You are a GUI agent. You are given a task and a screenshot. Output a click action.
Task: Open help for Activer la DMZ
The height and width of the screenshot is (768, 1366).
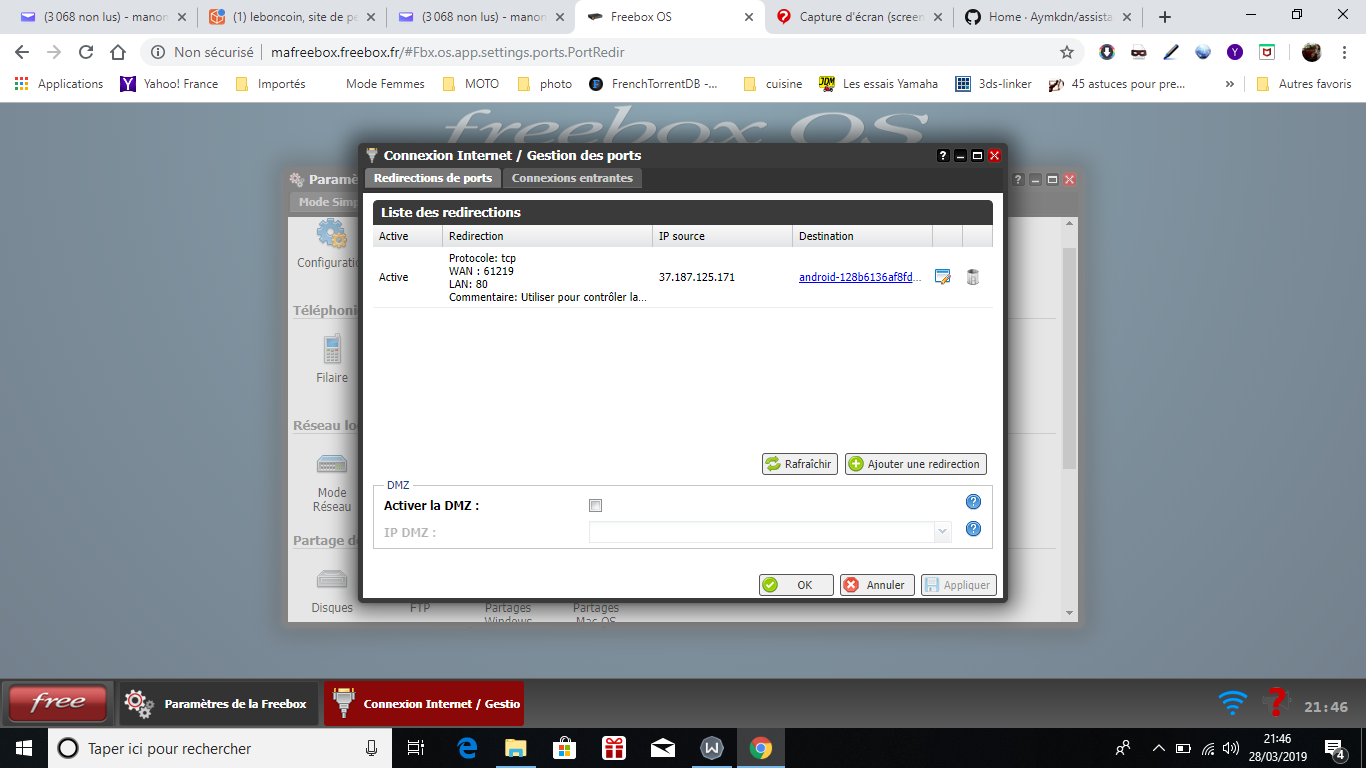[x=972, y=502]
